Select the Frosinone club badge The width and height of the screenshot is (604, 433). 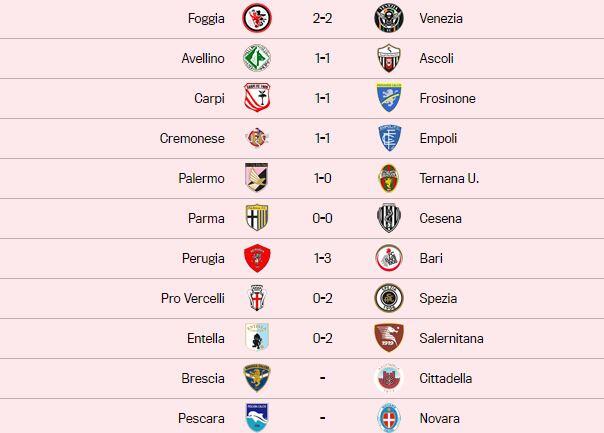click(389, 98)
